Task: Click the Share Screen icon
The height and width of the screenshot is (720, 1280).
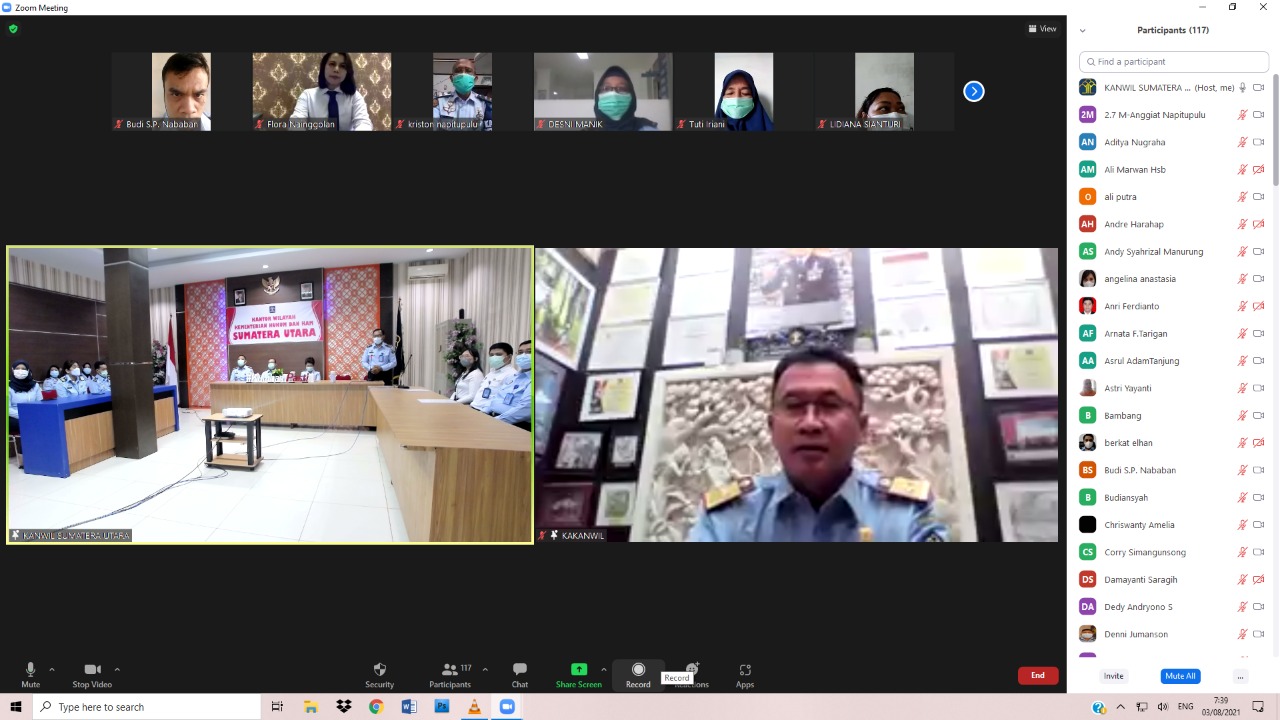Action: 579,670
